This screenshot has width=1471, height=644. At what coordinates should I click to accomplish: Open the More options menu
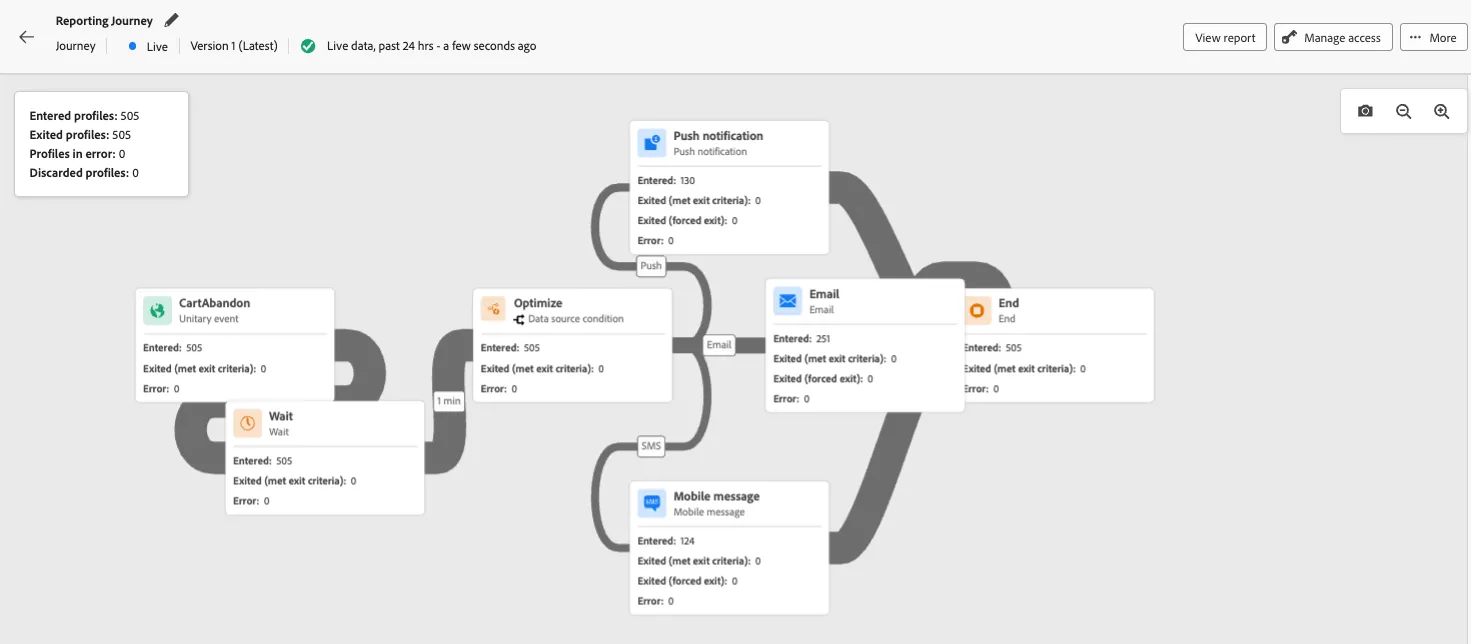click(x=1434, y=38)
